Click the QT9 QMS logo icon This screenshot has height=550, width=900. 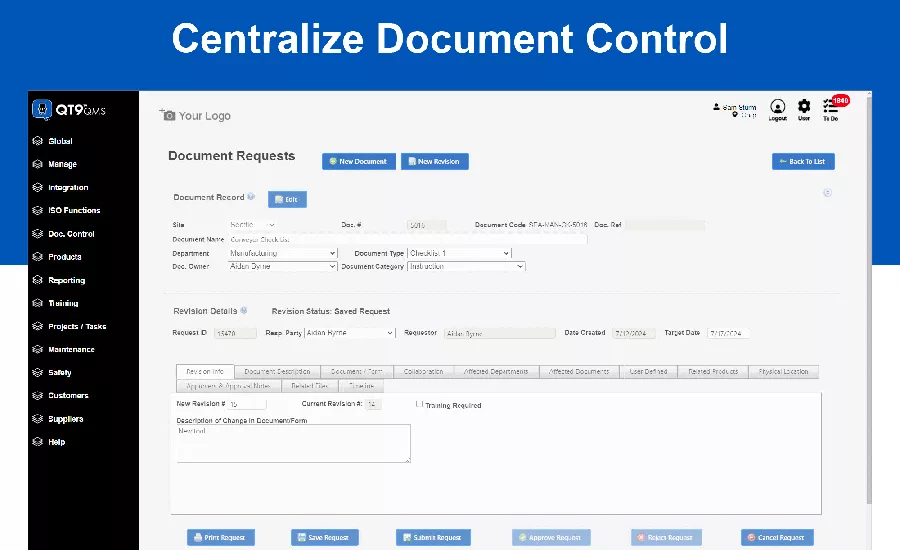tap(42, 109)
